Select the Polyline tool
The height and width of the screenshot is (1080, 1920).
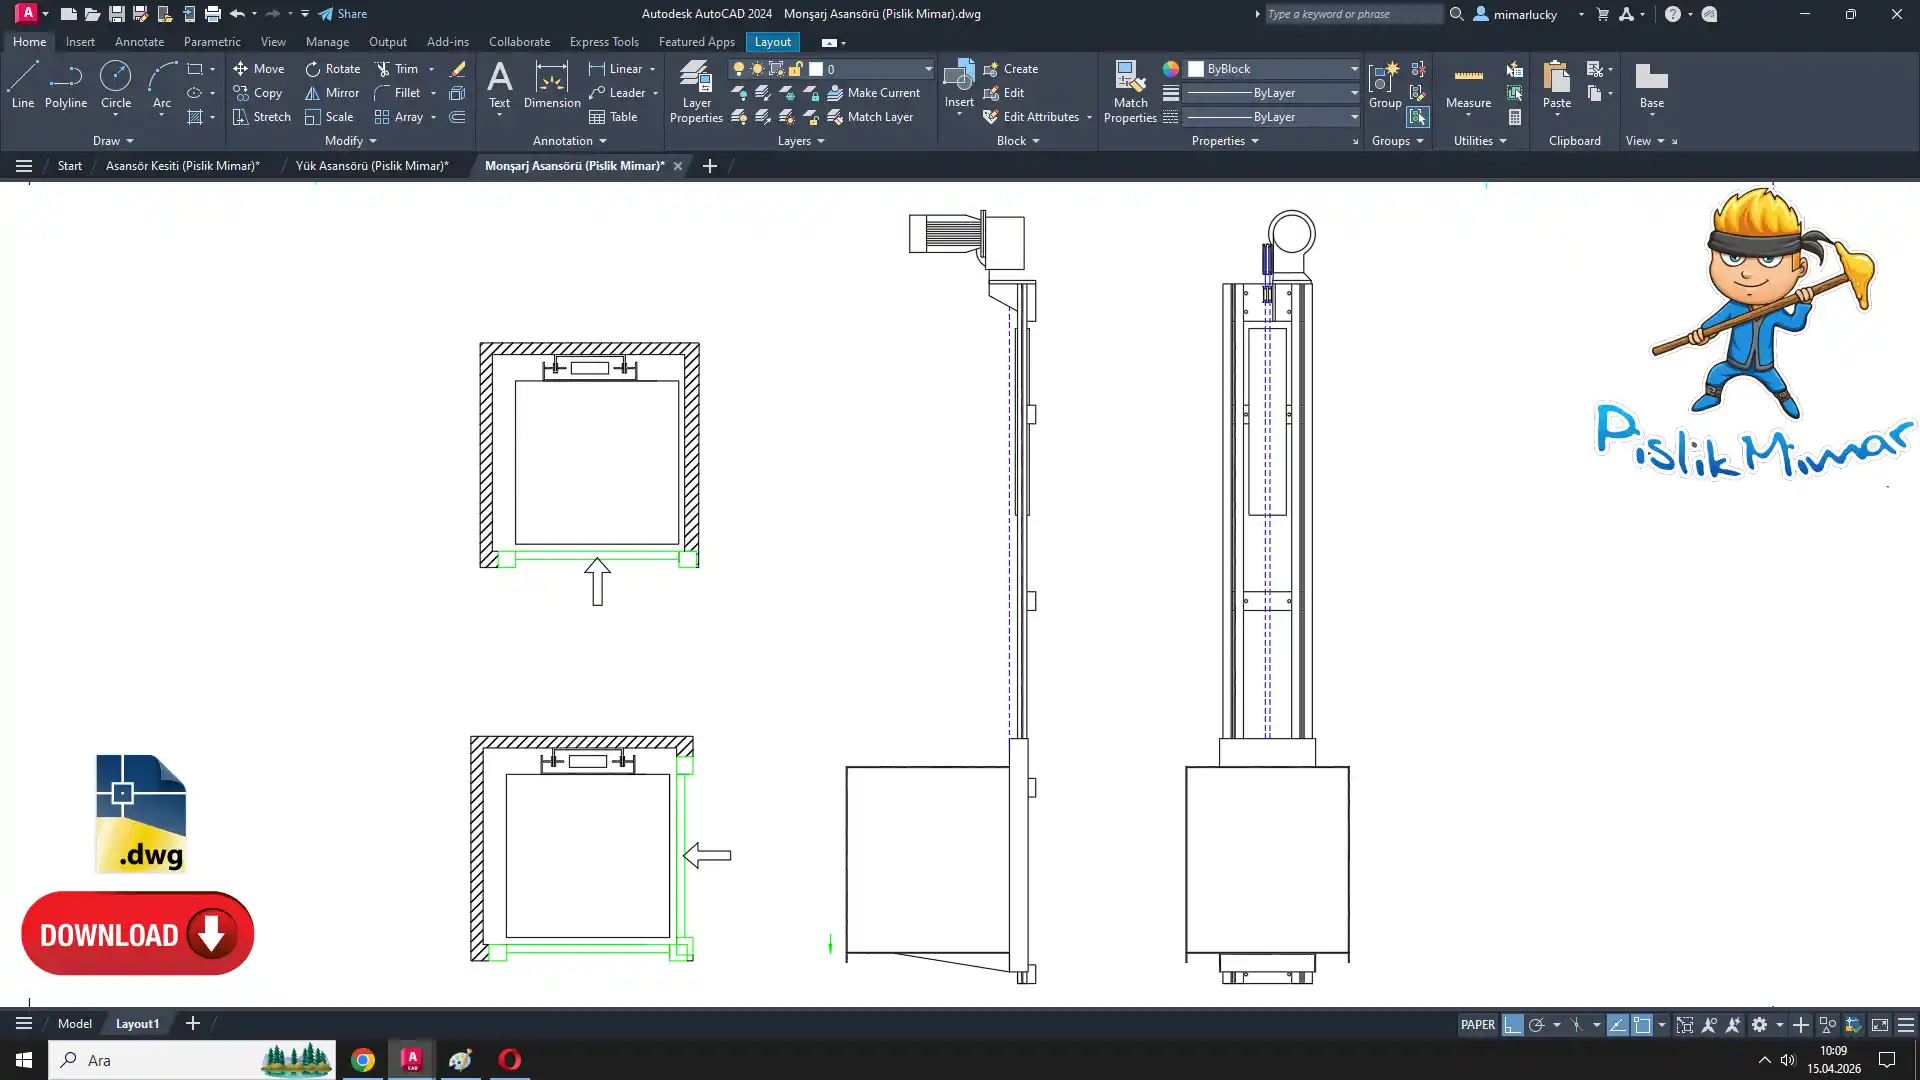tap(65, 84)
